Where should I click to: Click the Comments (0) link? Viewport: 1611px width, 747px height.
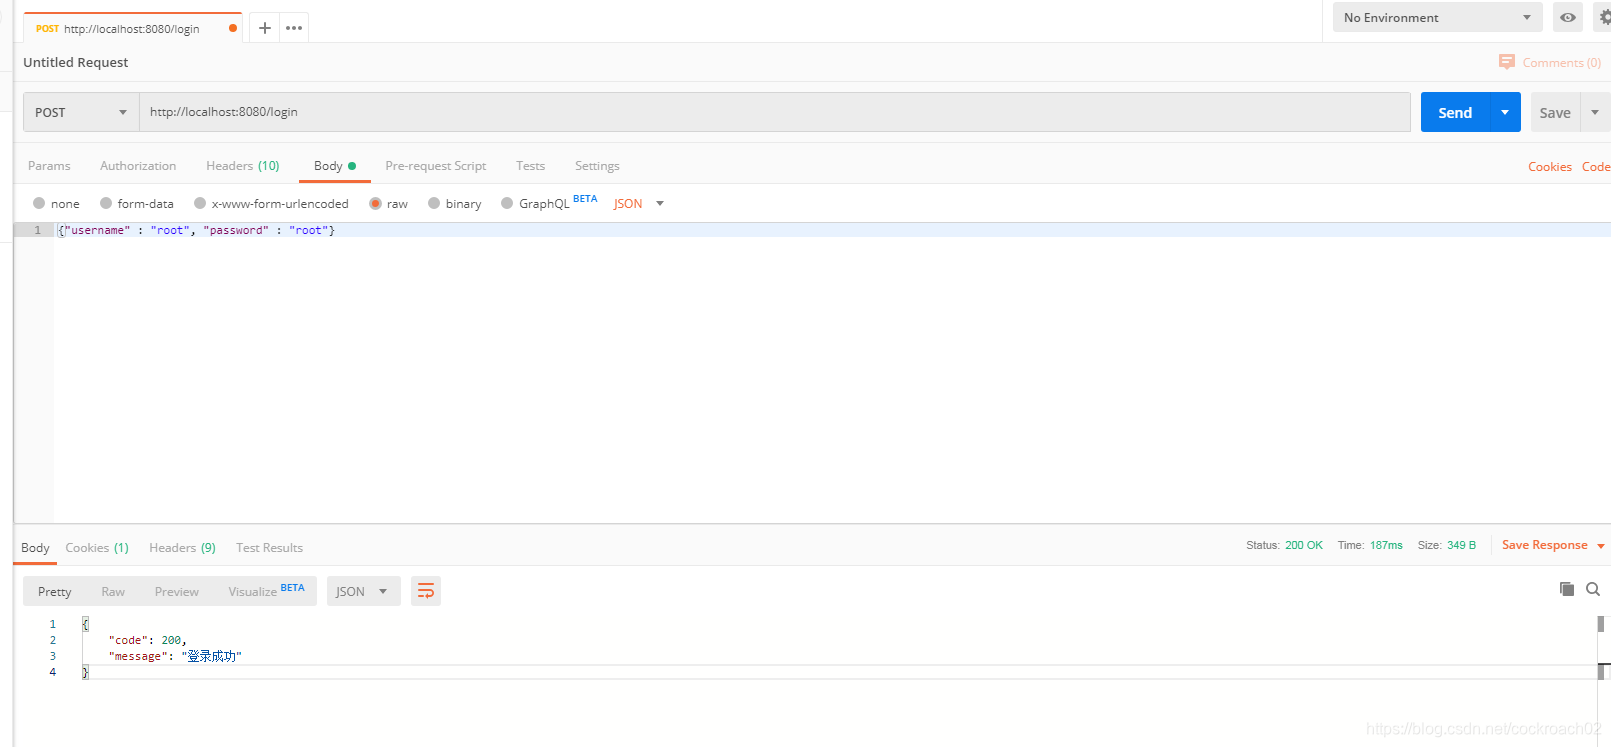(x=1562, y=62)
